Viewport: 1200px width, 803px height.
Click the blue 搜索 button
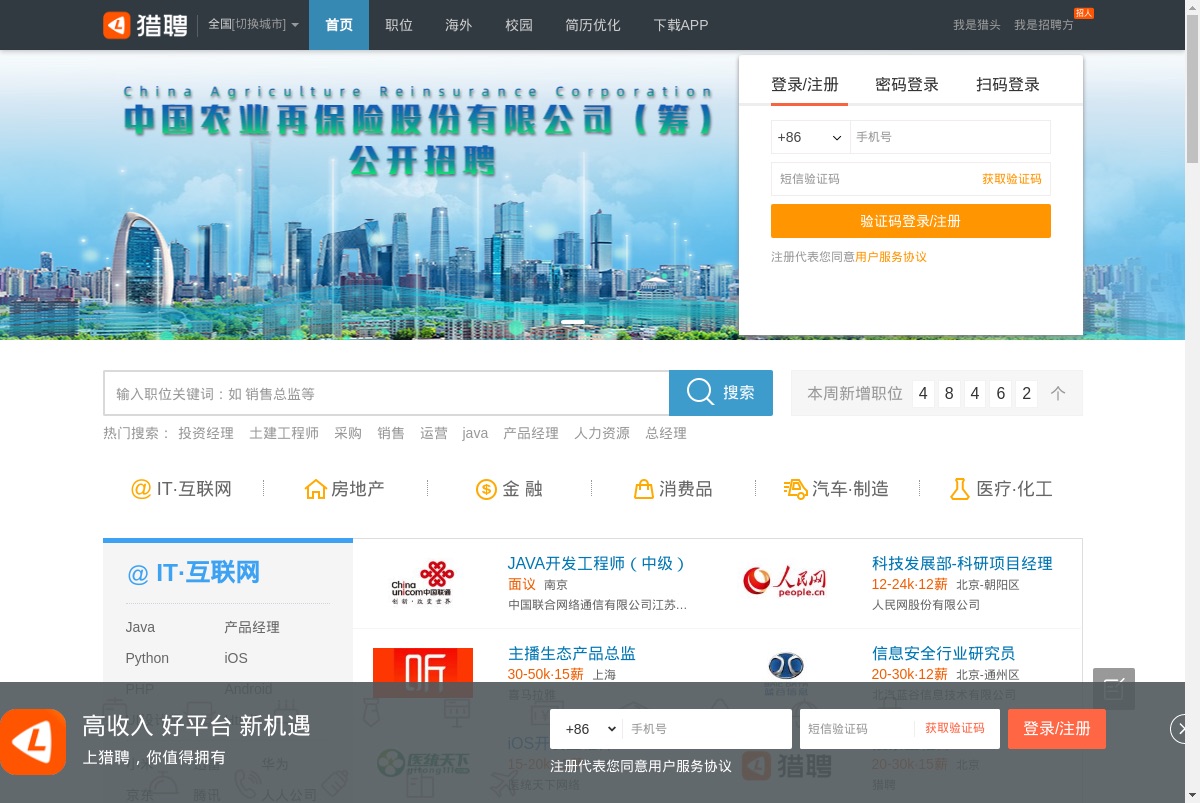tap(721, 393)
